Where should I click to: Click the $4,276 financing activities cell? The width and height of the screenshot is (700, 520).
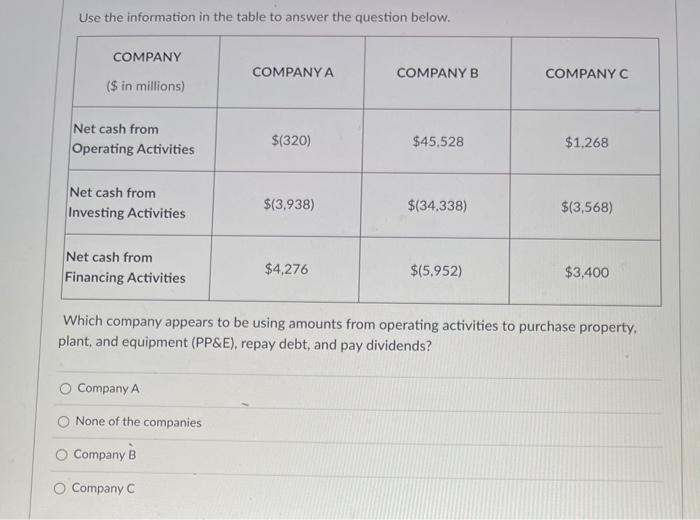[286, 269]
